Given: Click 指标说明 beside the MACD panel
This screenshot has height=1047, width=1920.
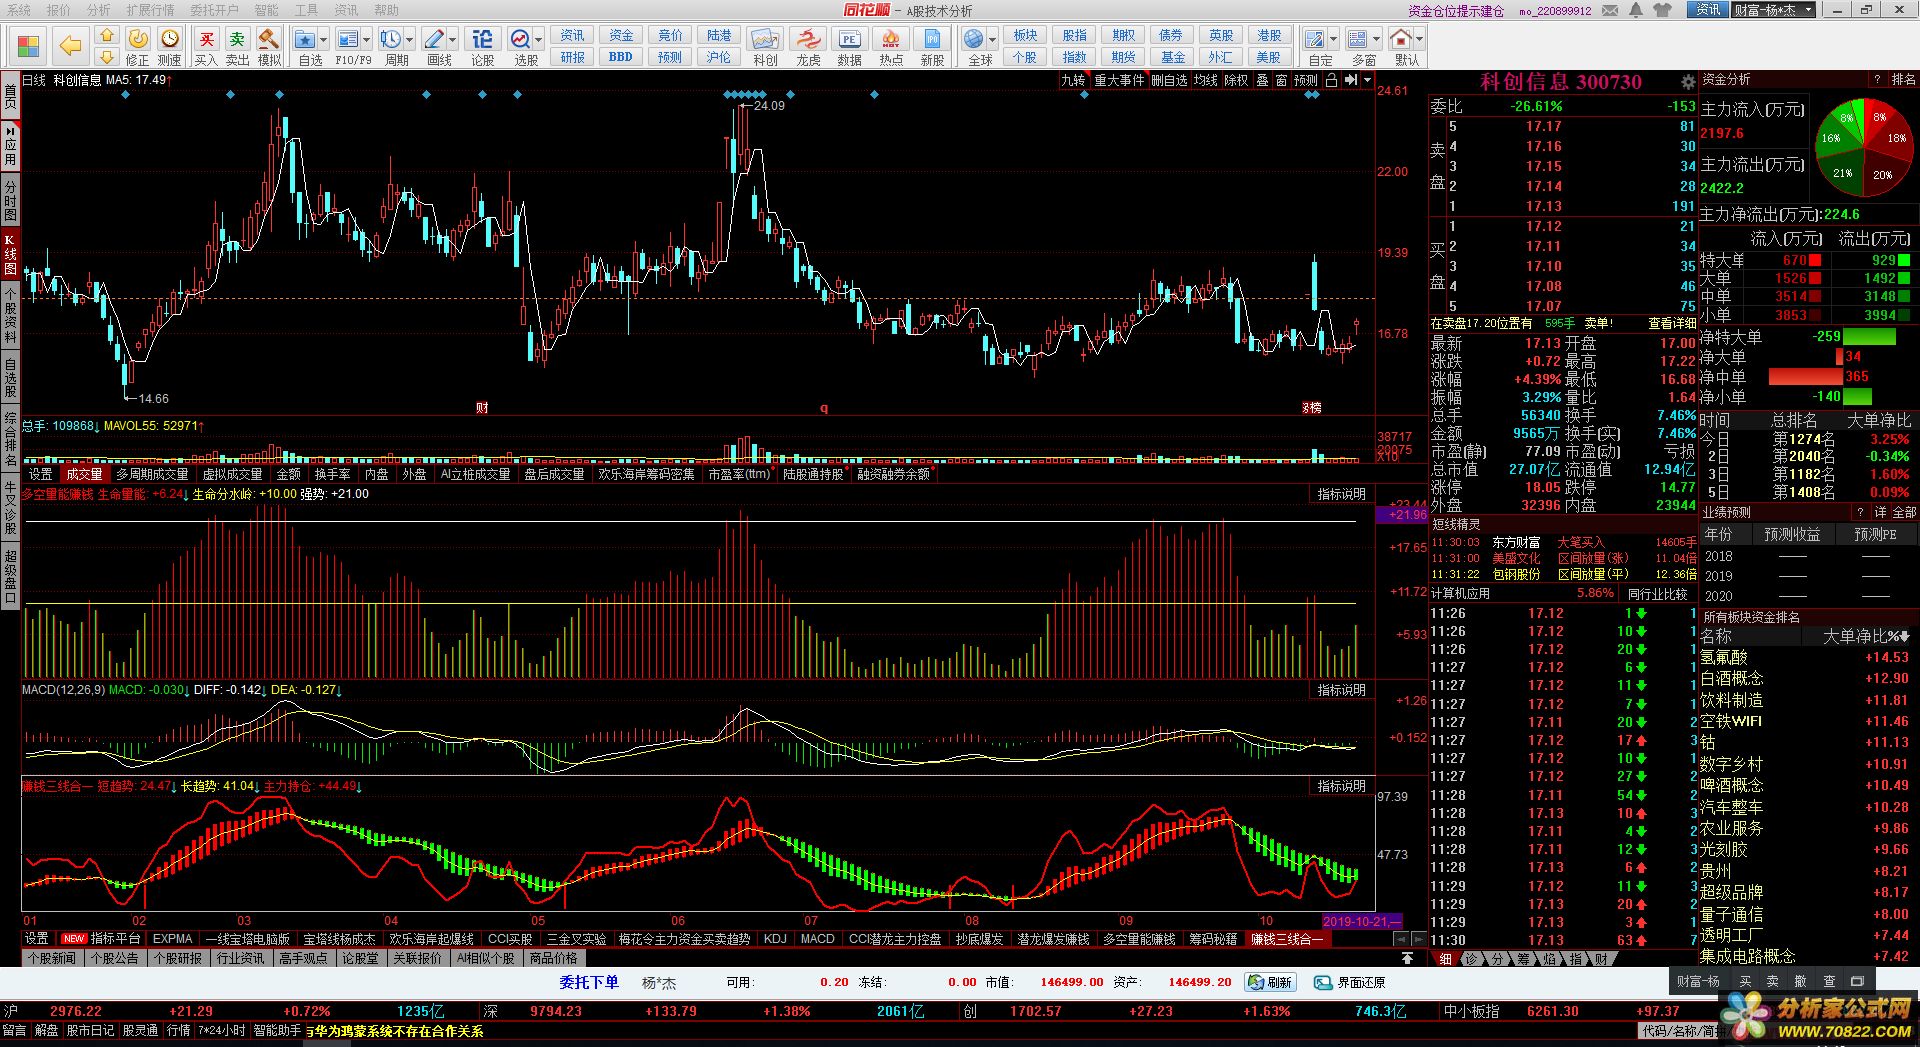Looking at the screenshot, I should (1341, 690).
